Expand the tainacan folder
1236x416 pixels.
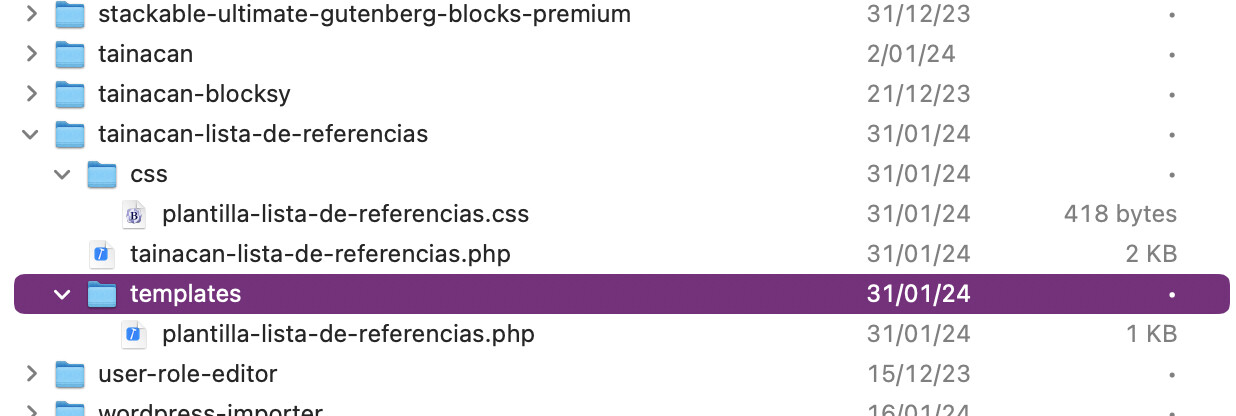point(32,54)
